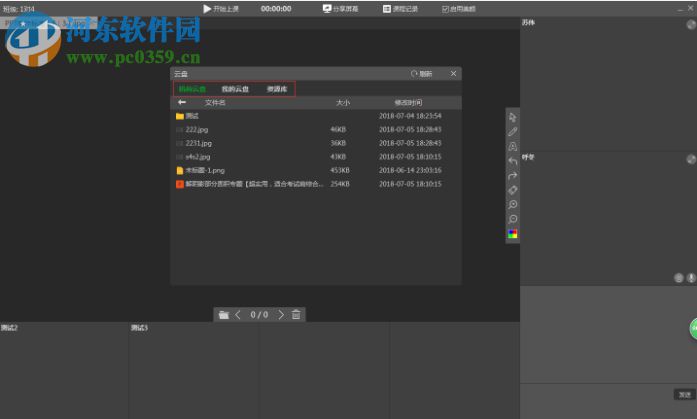Delete courseware with the trash icon
This screenshot has width=697, height=419.
pos(296,315)
